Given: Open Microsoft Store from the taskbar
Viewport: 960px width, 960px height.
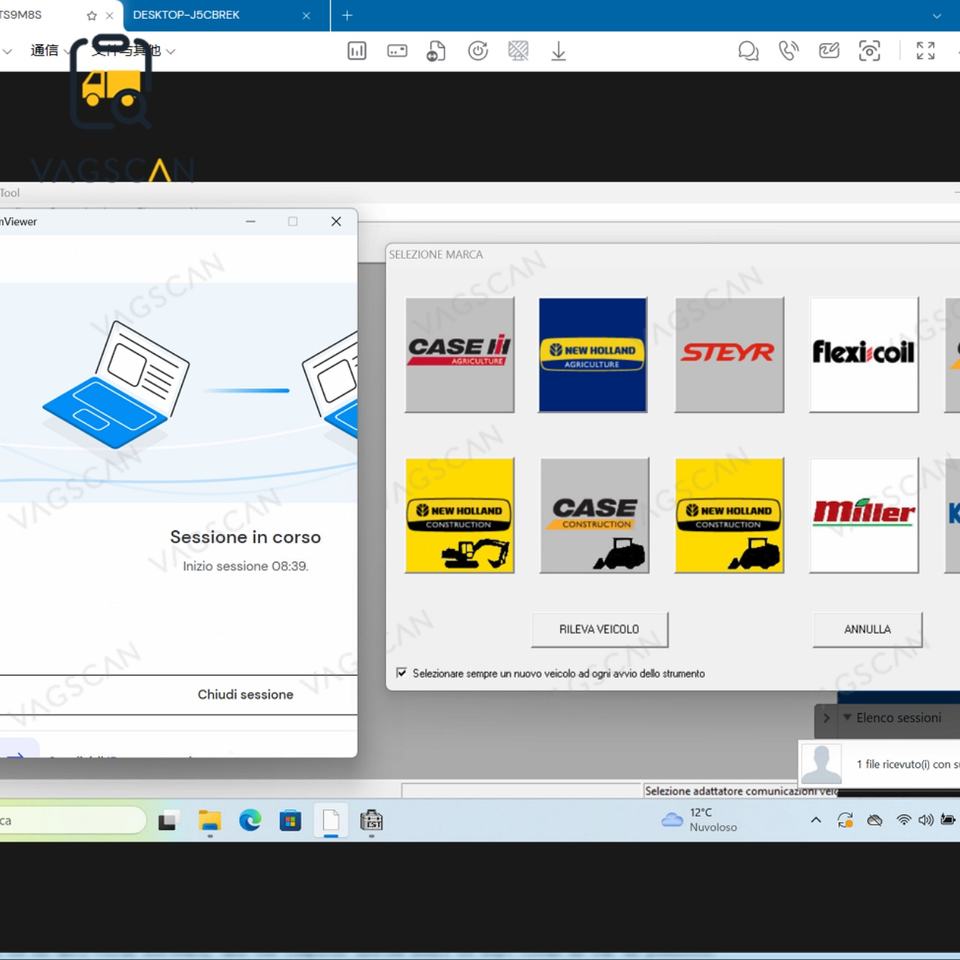Looking at the screenshot, I should tap(290, 820).
